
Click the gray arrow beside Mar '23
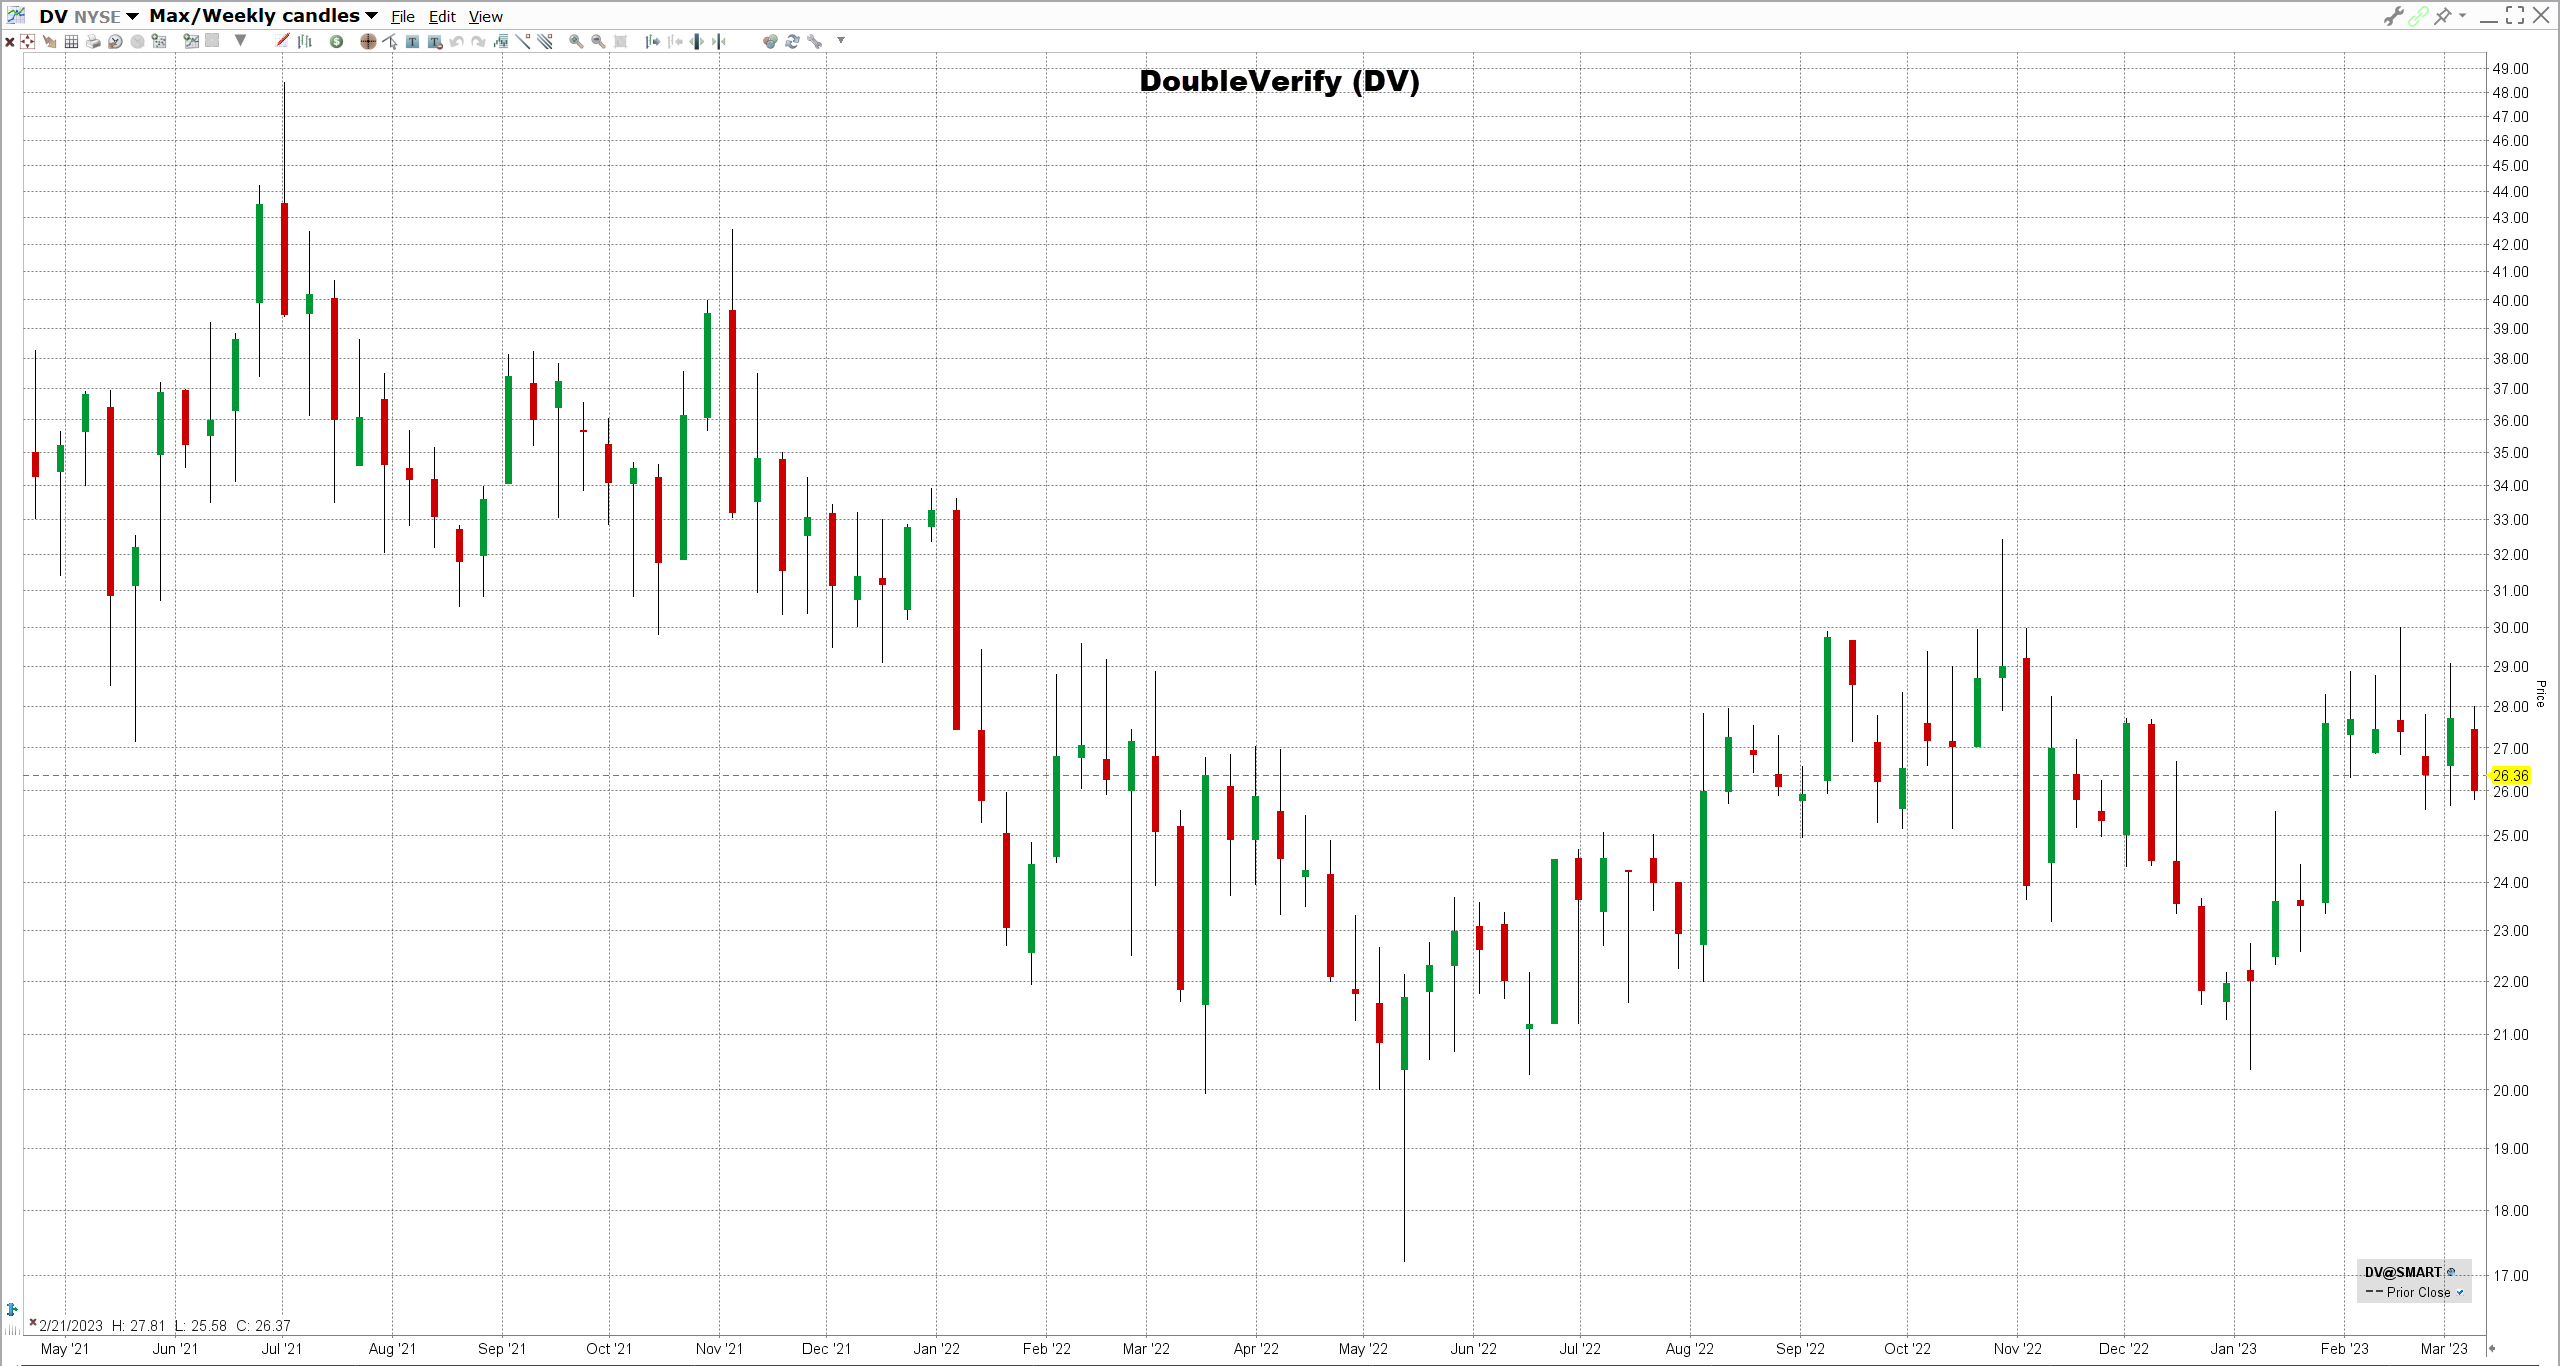tap(2492, 1349)
